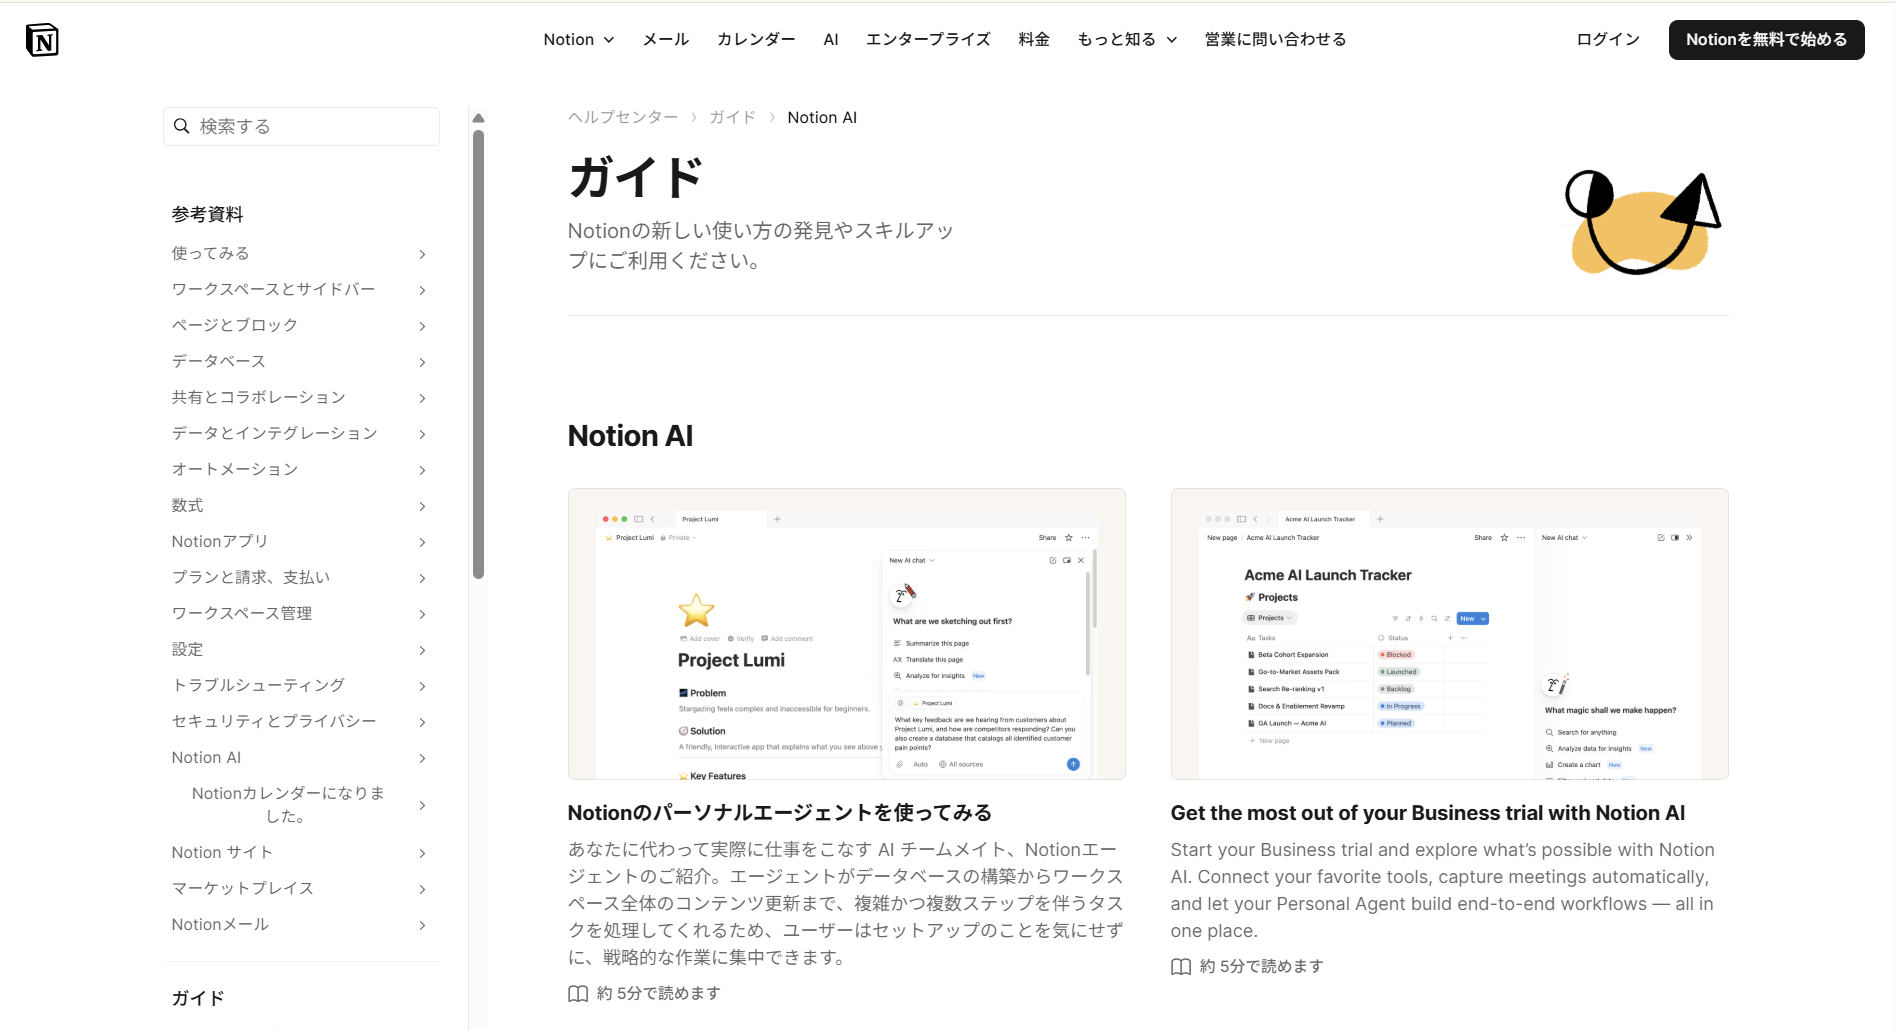Click the ログイン link
This screenshot has width=1896, height=1030.
click(x=1606, y=39)
